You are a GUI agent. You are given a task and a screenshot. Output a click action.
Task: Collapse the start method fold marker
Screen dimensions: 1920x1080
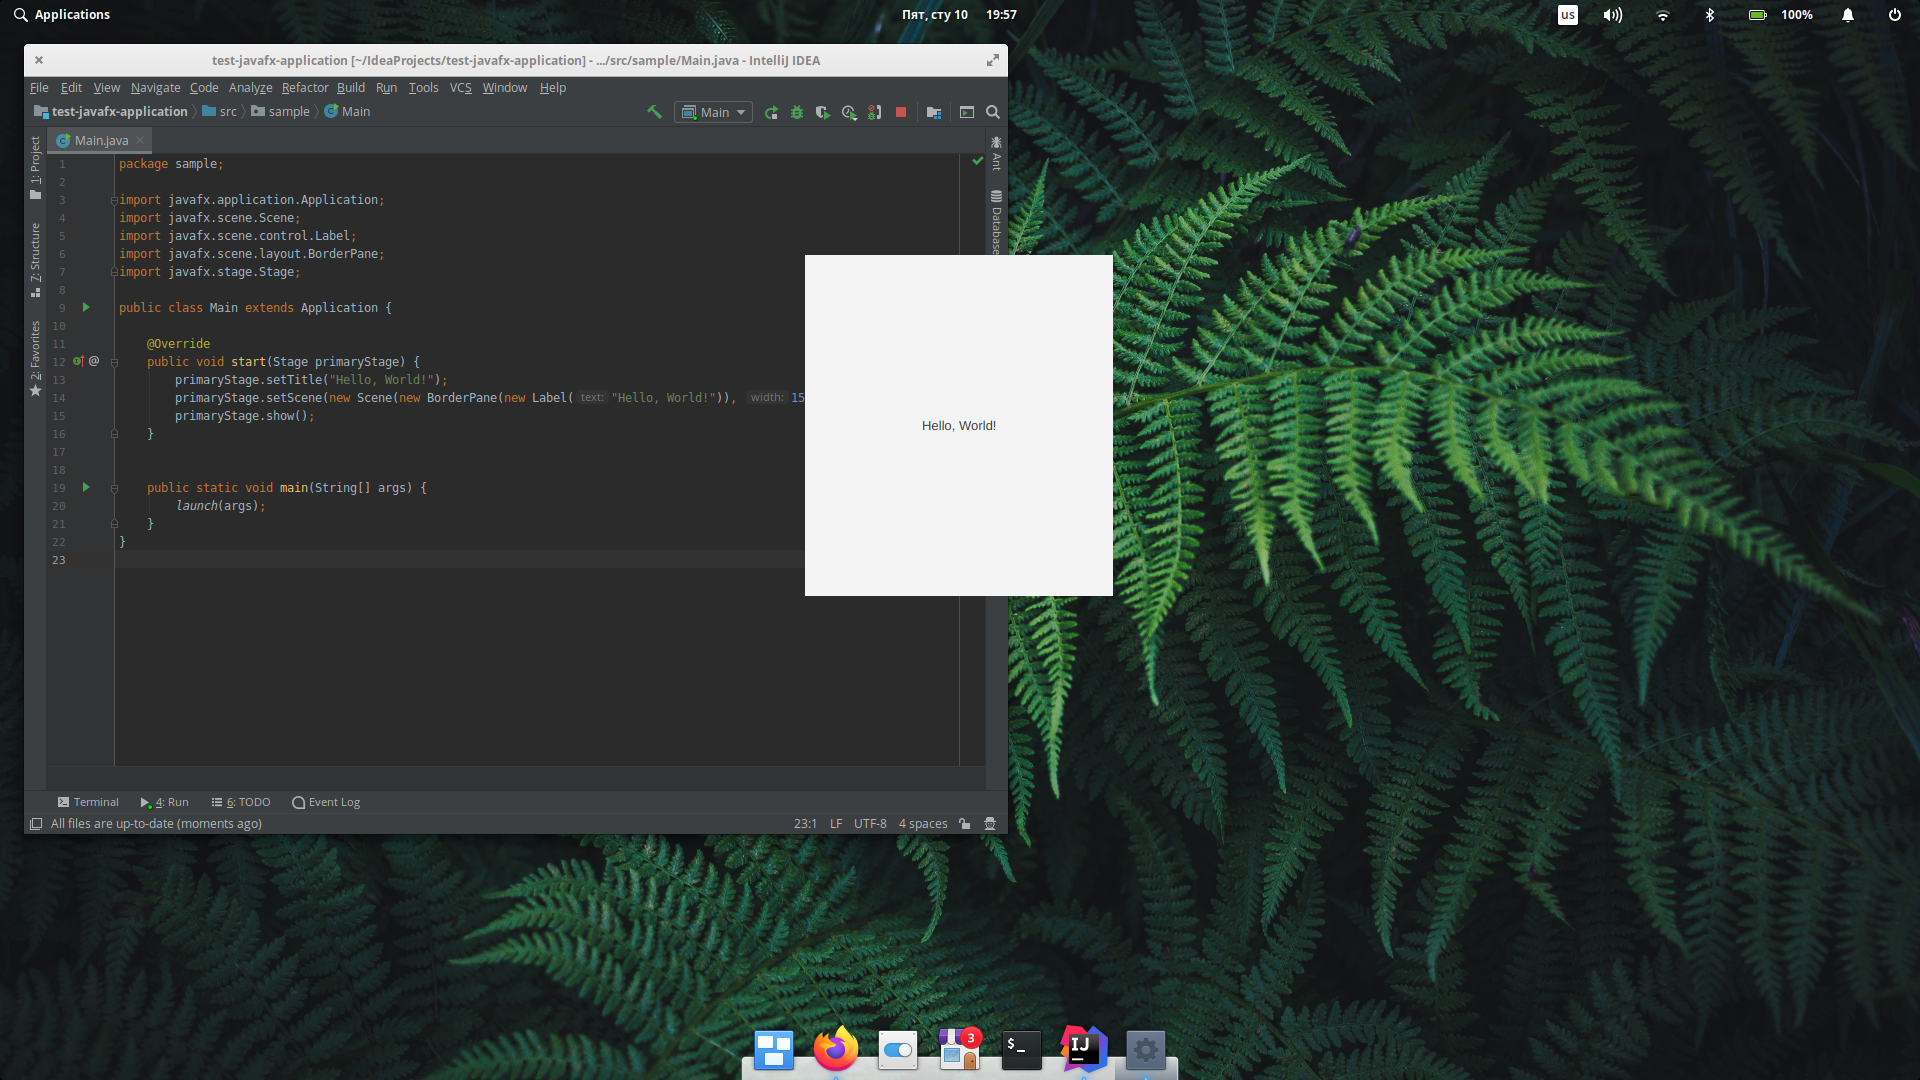(114, 362)
